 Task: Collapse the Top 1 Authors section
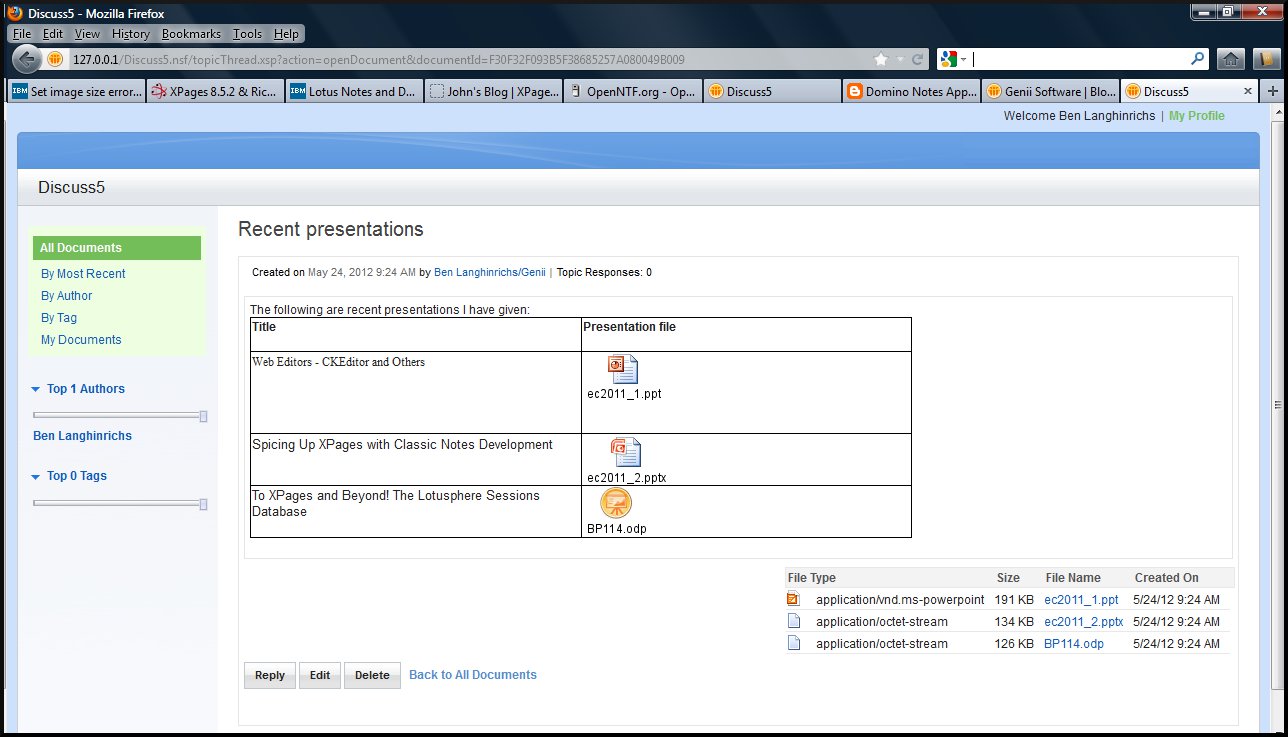36,389
